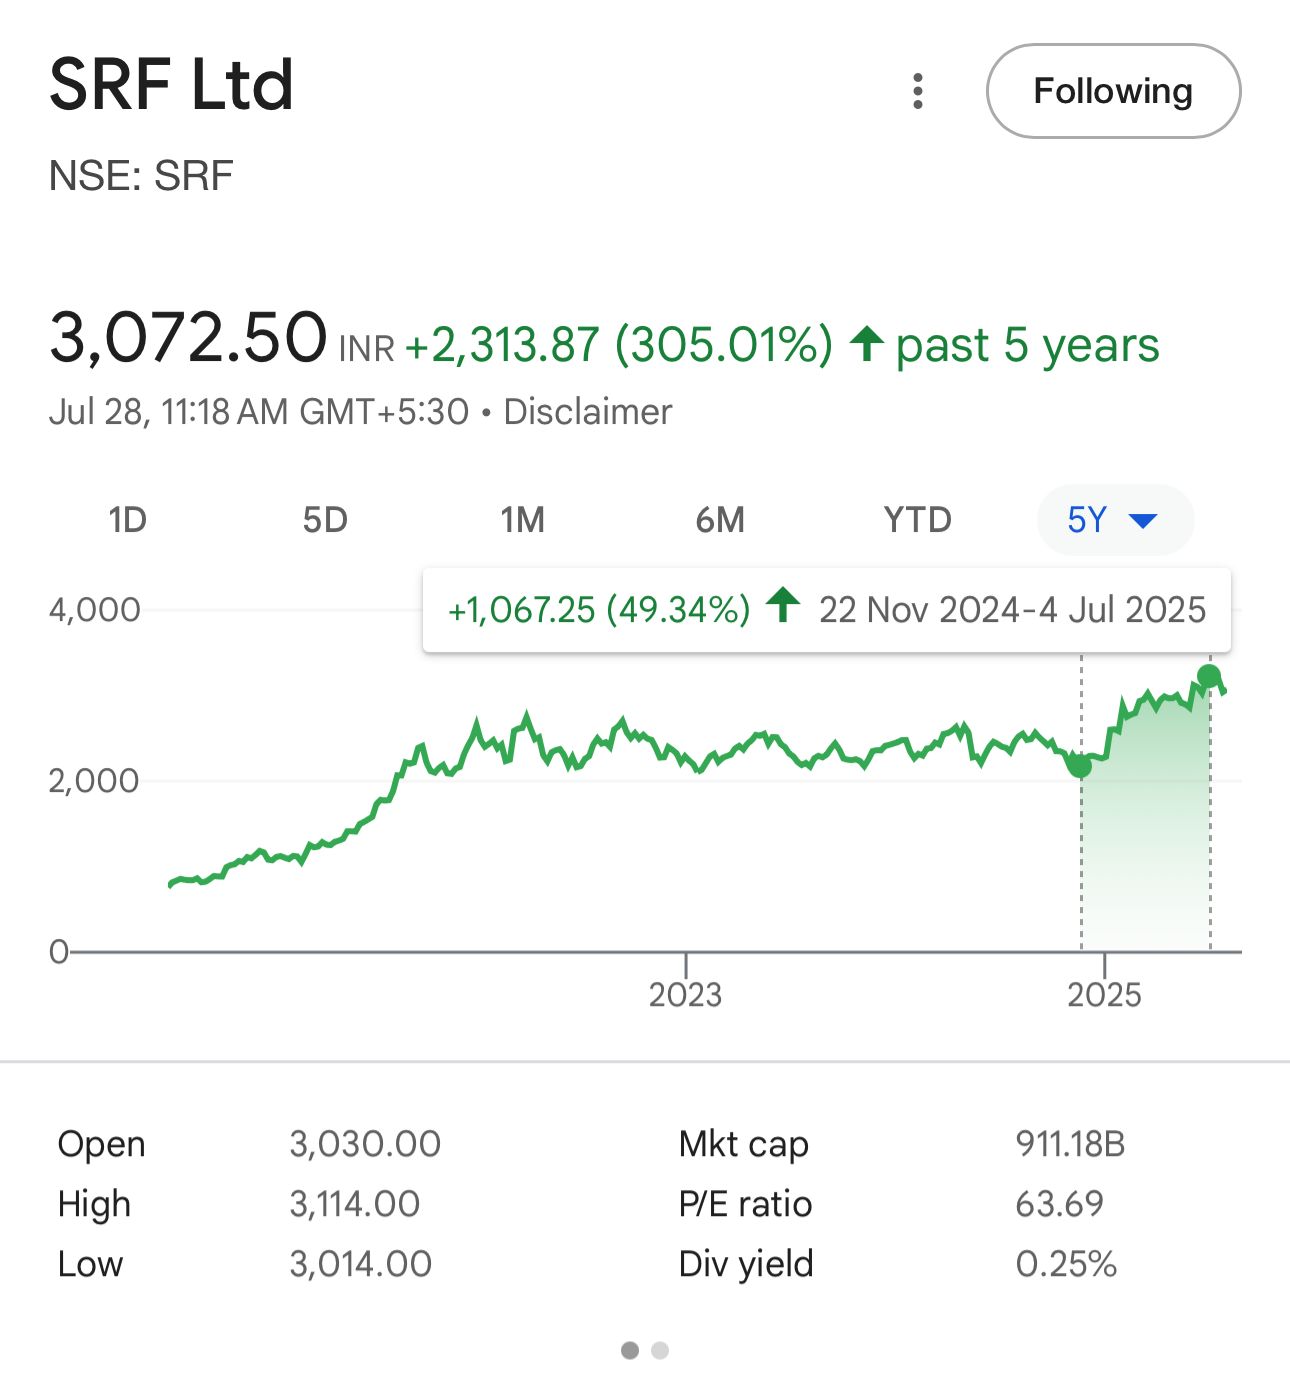Click the Mkt cap value 911.18B
Screen dimensions: 1290x1382
1070,1144
